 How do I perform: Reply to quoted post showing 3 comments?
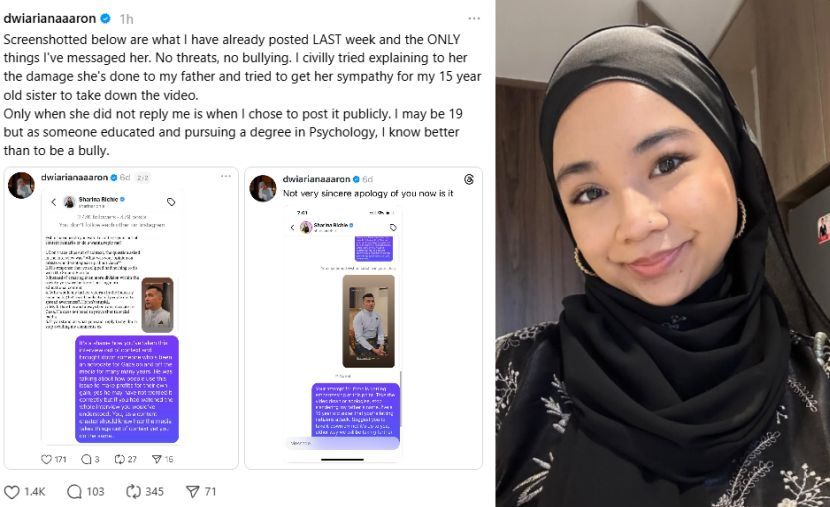coord(86,459)
